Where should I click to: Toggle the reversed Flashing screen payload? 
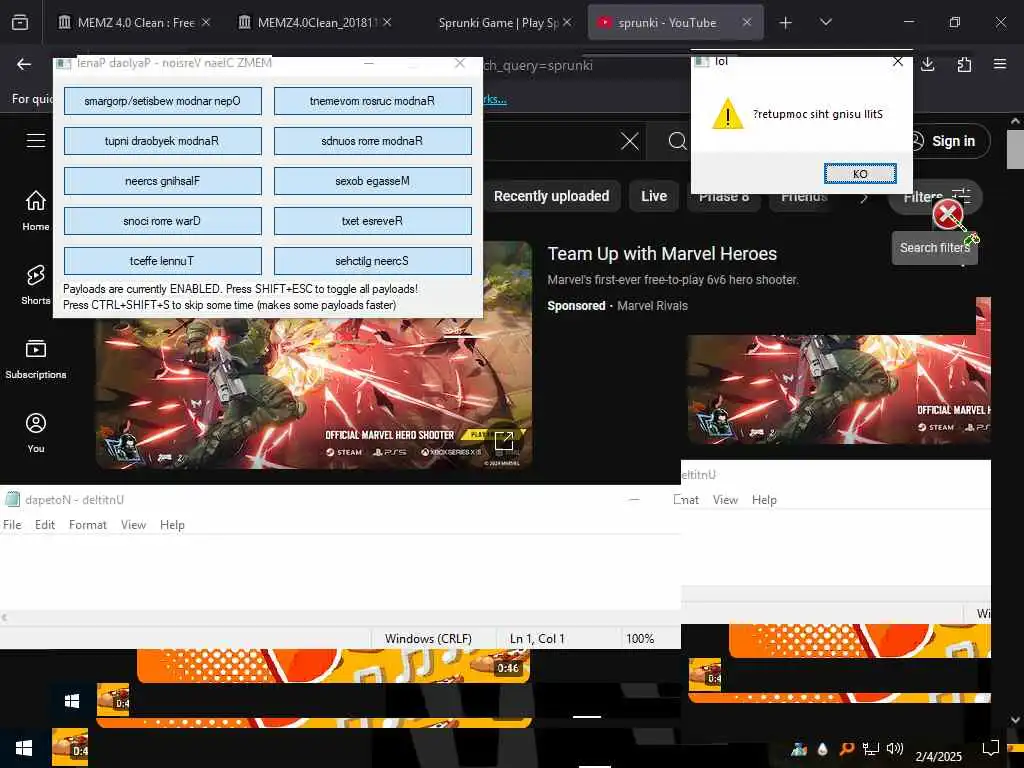pyautogui.click(x=163, y=181)
